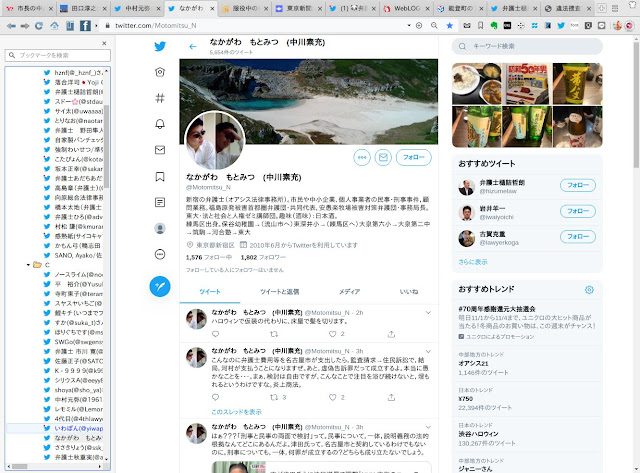This screenshot has width=640, height=473.
Task: Click browser back arrow
Action: [x=11, y=26]
